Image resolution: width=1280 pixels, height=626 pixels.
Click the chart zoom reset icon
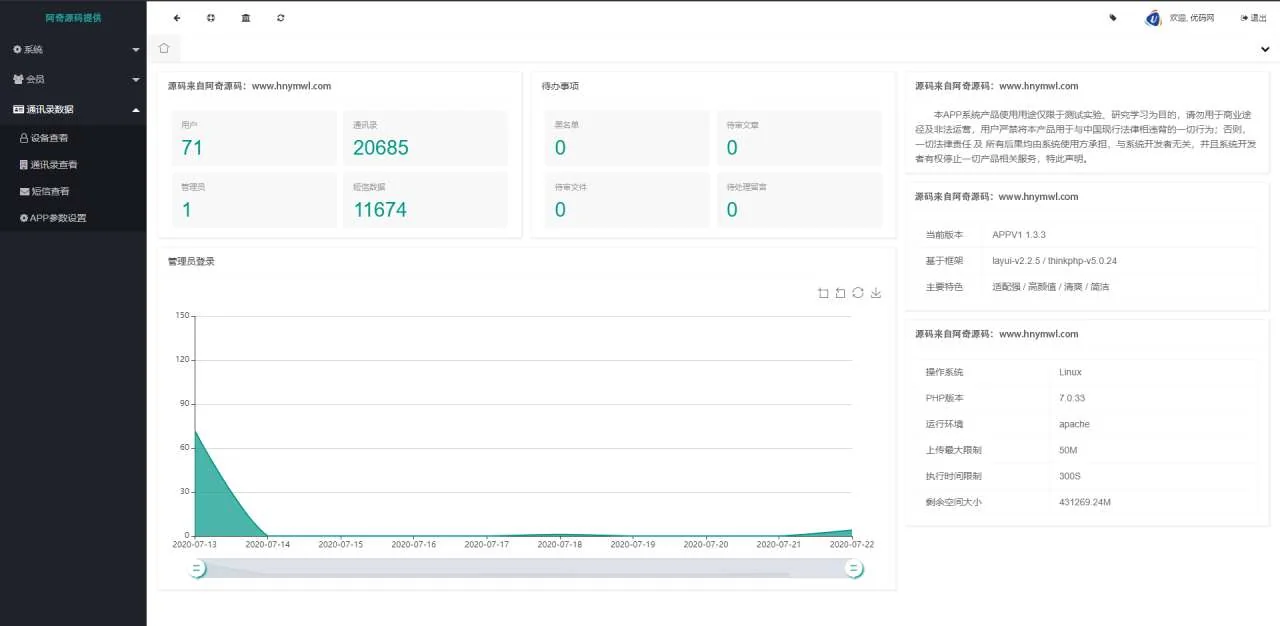[840, 293]
